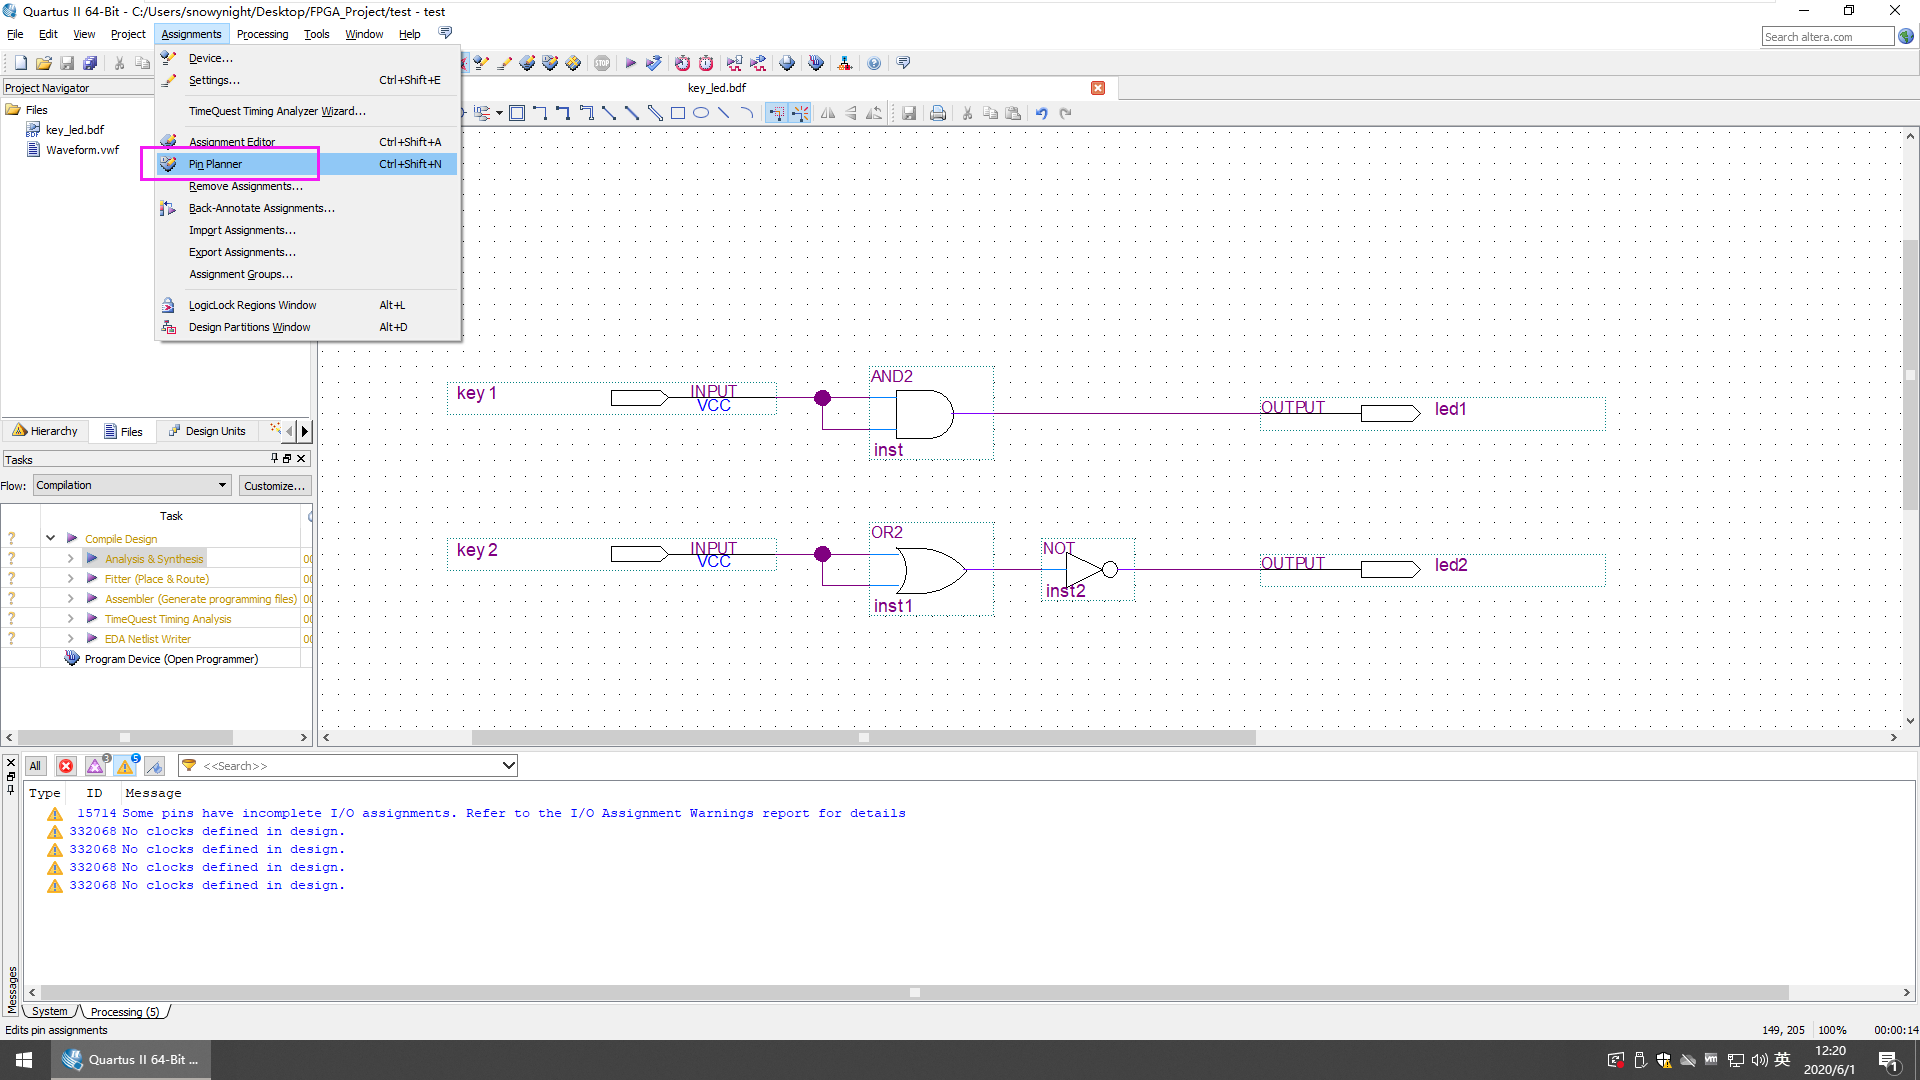Viewport: 1920px width, 1080px height.
Task: Expand the Analysis Synthesis subtask
Action: point(70,558)
